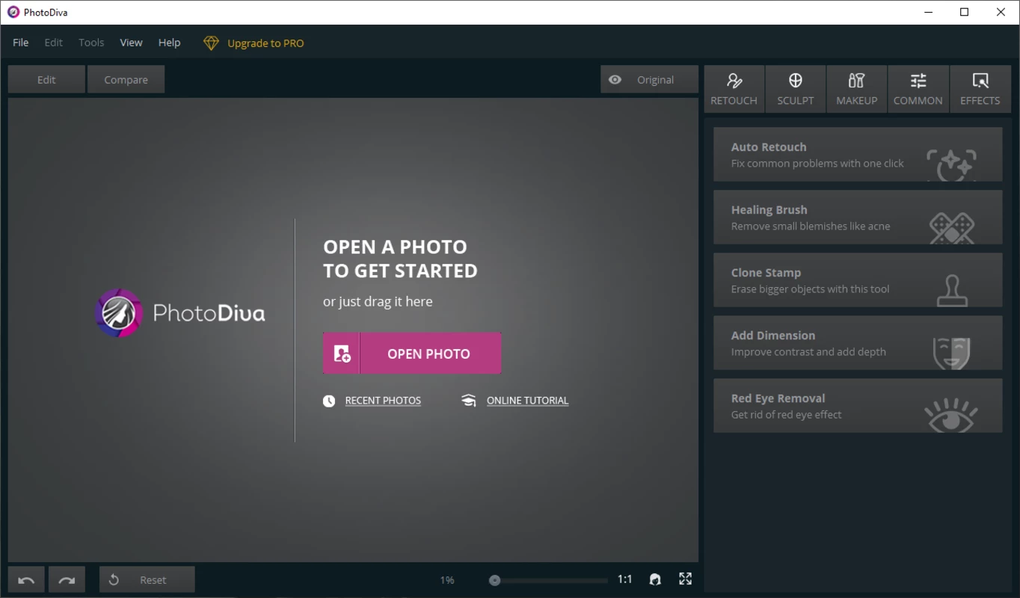Click the fullscreen expand icon
Image resolution: width=1020 pixels, height=598 pixels.
pyautogui.click(x=685, y=579)
